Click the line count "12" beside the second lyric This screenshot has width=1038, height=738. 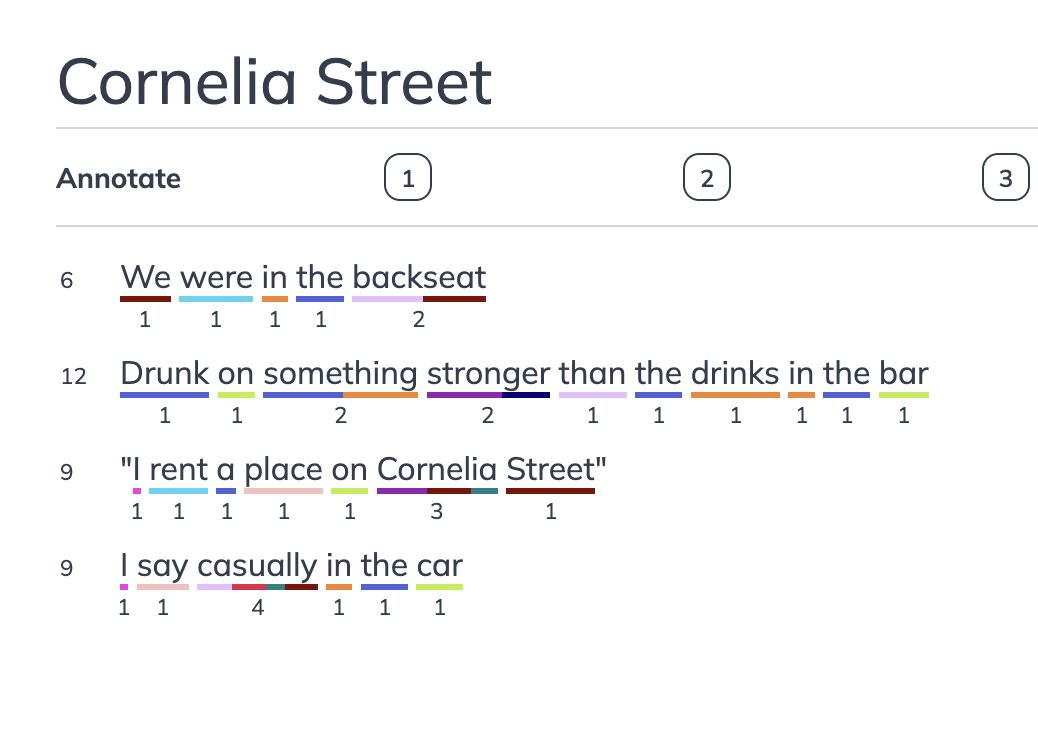click(73, 377)
